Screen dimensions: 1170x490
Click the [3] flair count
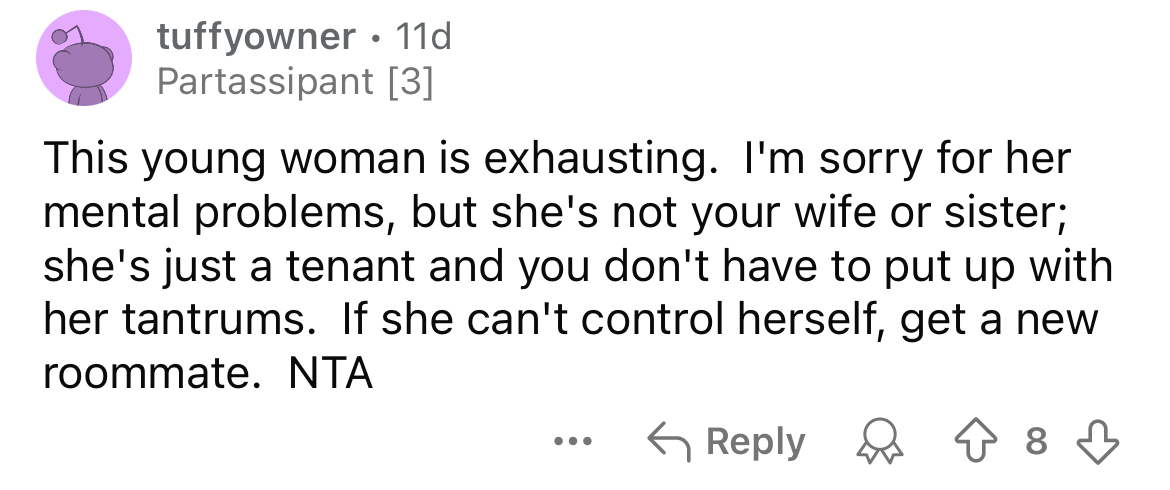(410, 82)
